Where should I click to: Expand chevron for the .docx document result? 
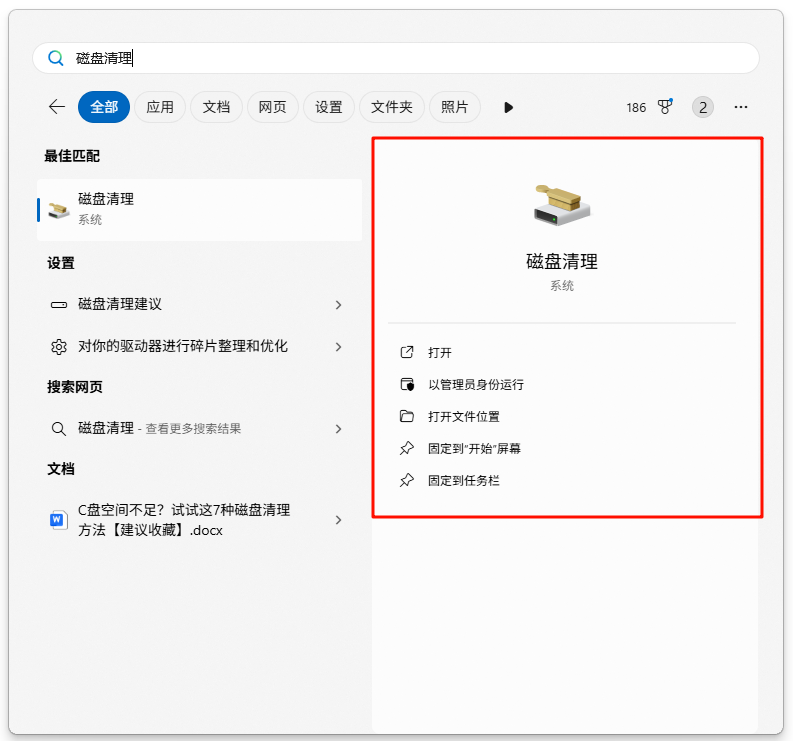click(338, 520)
